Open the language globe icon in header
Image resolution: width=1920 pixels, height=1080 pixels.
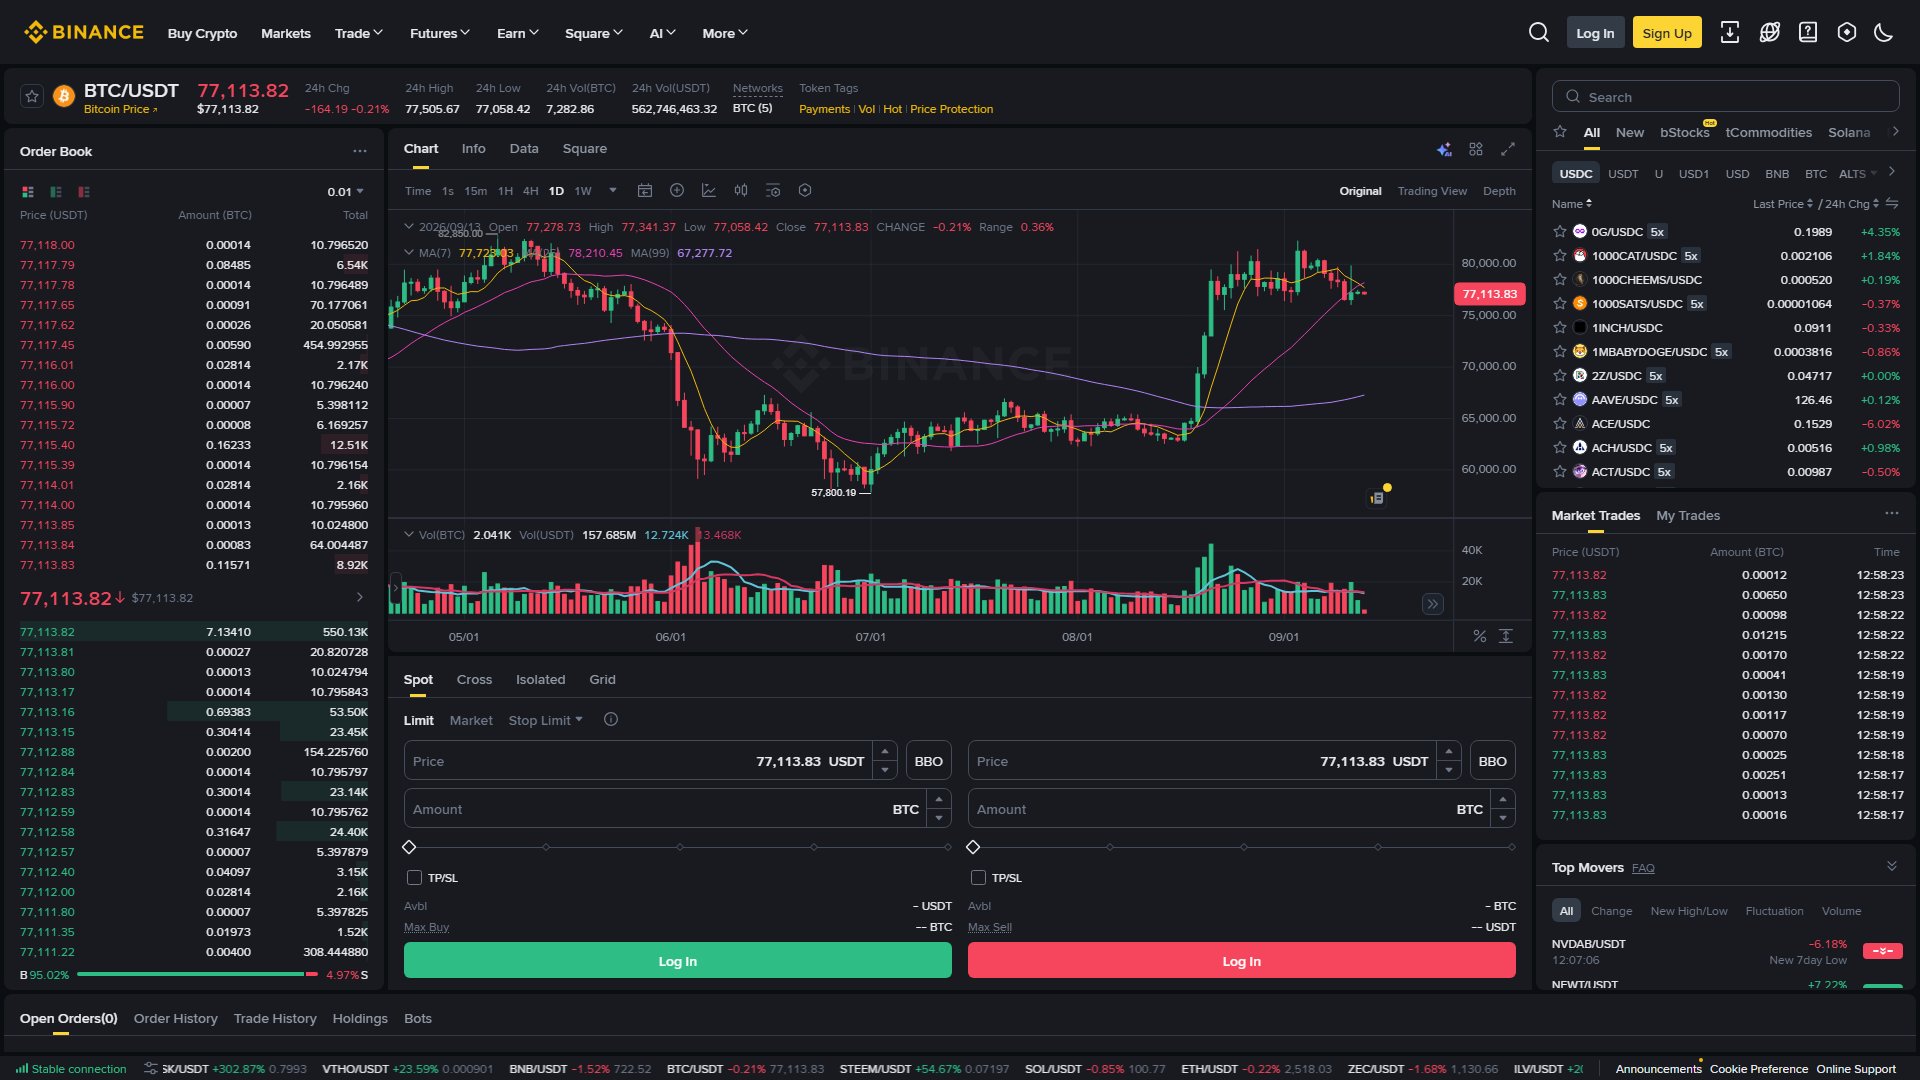pyautogui.click(x=1769, y=33)
